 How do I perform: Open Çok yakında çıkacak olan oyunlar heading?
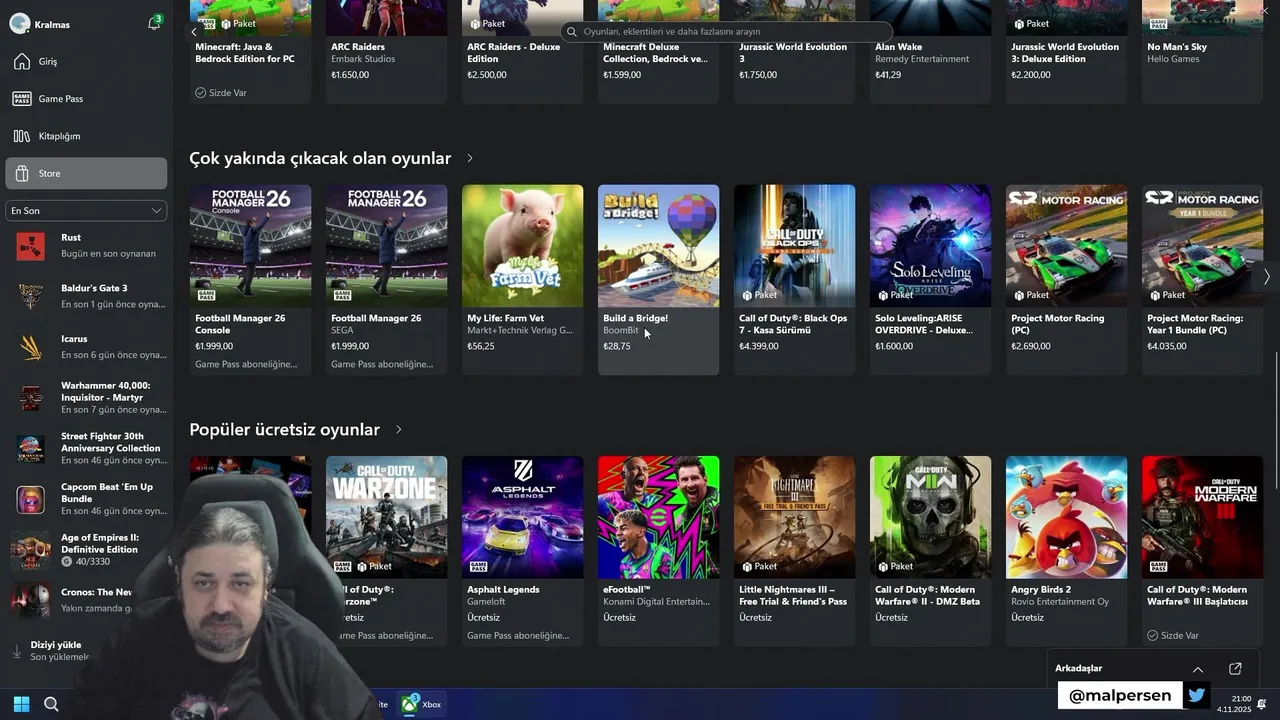[320, 158]
